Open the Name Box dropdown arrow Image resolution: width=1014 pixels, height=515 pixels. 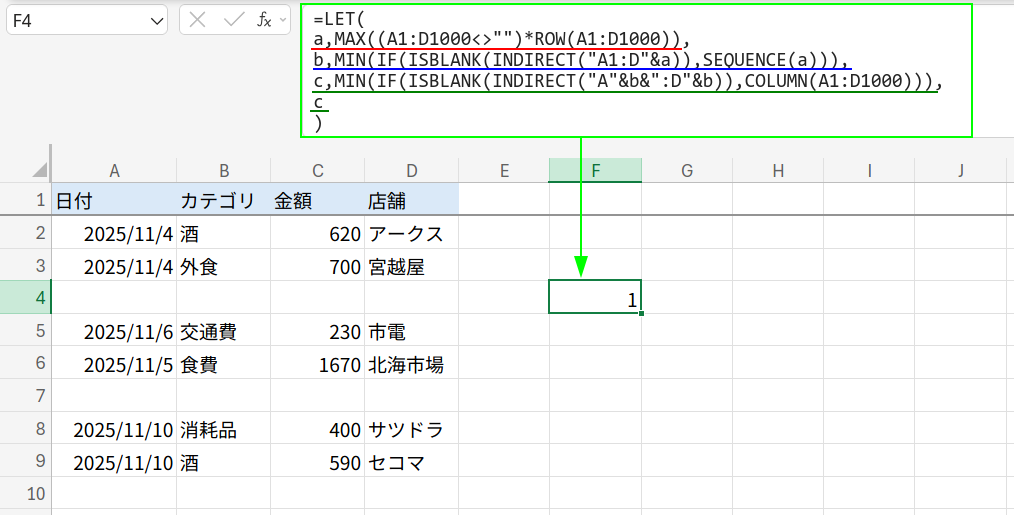tap(155, 20)
